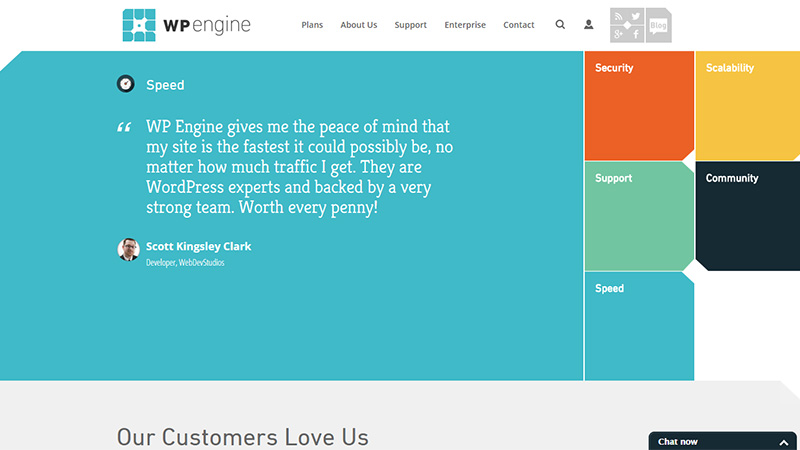The width and height of the screenshot is (800, 450).
Task: Expand the Chat now chevron arrow
Action: click(x=784, y=442)
